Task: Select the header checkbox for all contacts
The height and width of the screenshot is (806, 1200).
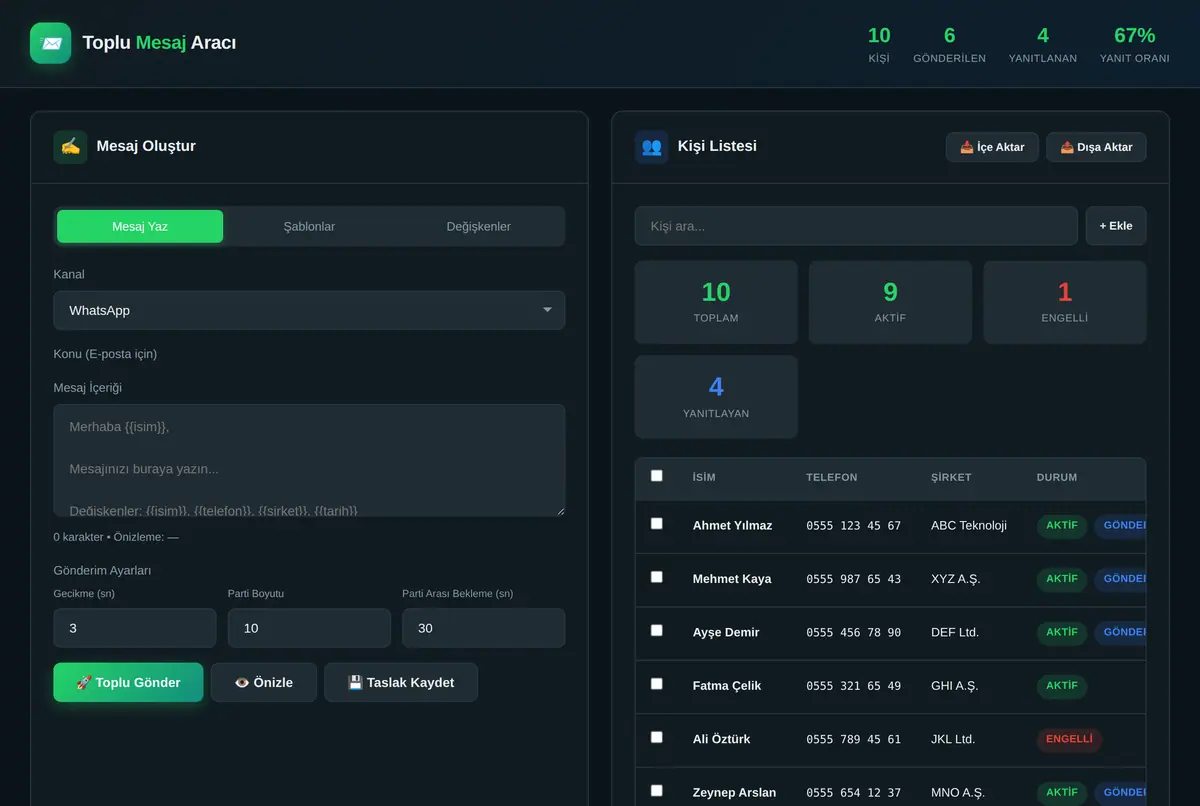Action: coord(656,476)
